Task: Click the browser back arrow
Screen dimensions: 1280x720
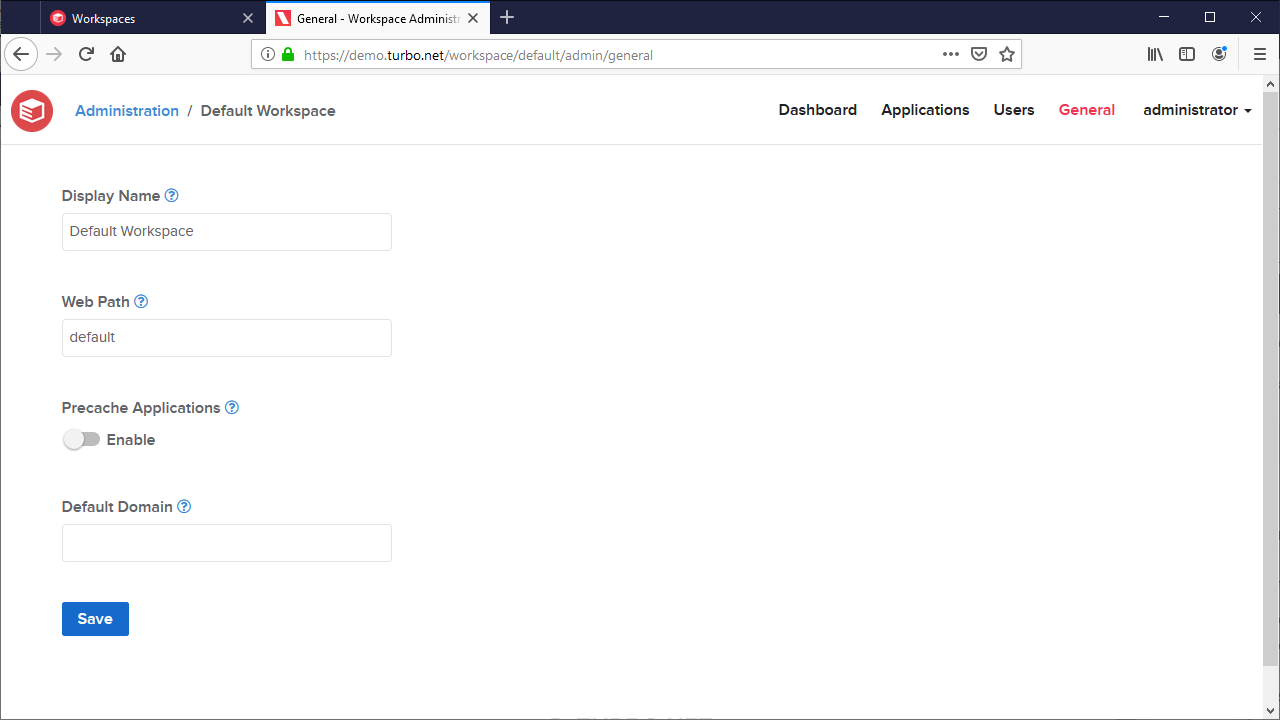Action: 21,54
